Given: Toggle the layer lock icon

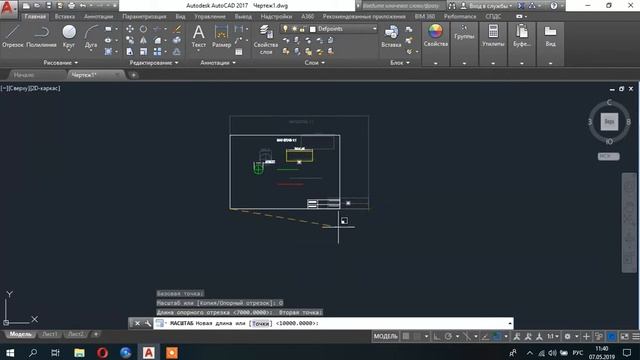Looking at the screenshot, I should (302, 29).
